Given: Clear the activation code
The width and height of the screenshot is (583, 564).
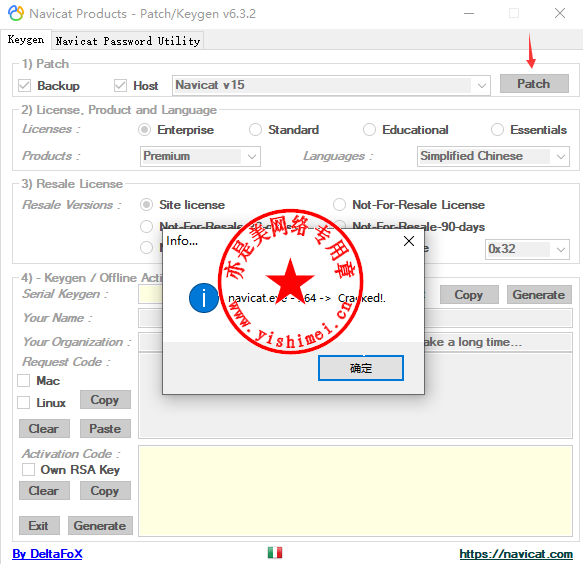Looking at the screenshot, I should 44,491.
